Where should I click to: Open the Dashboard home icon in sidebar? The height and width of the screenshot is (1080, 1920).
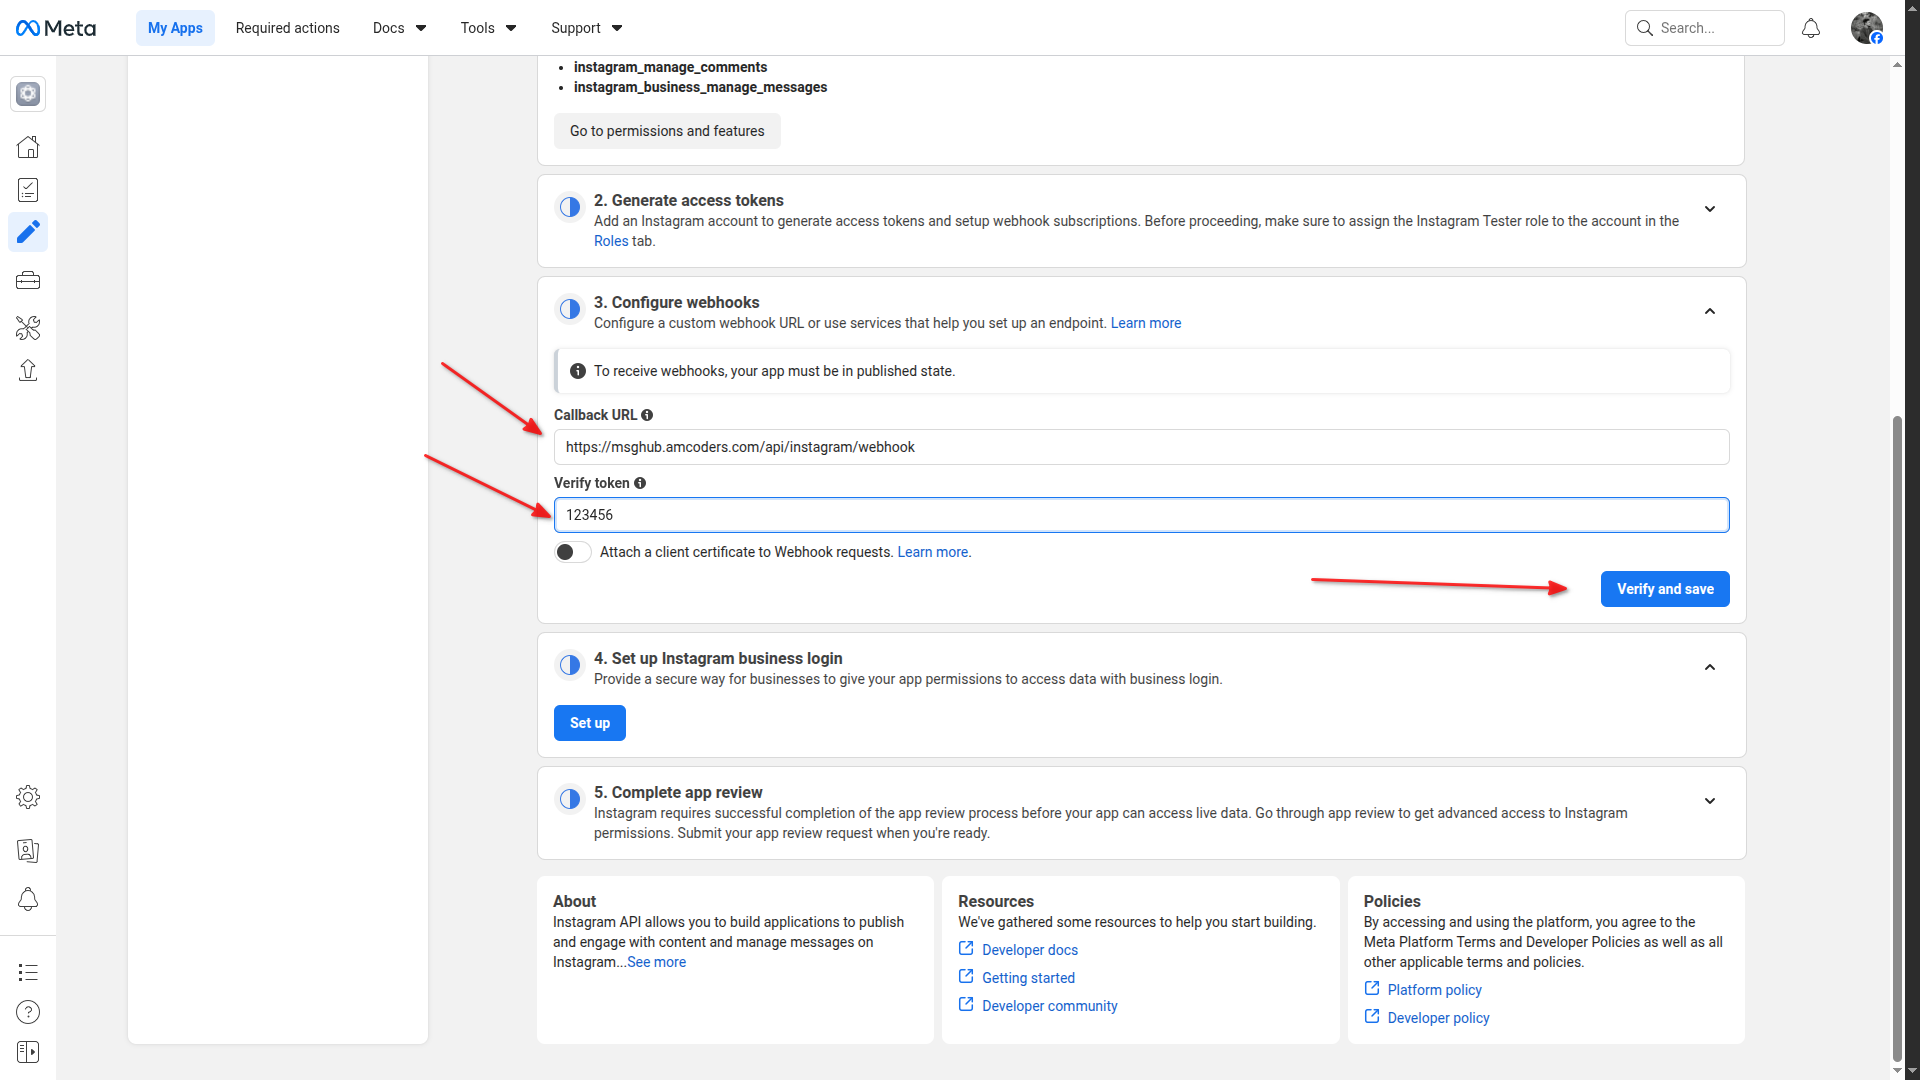[x=28, y=146]
